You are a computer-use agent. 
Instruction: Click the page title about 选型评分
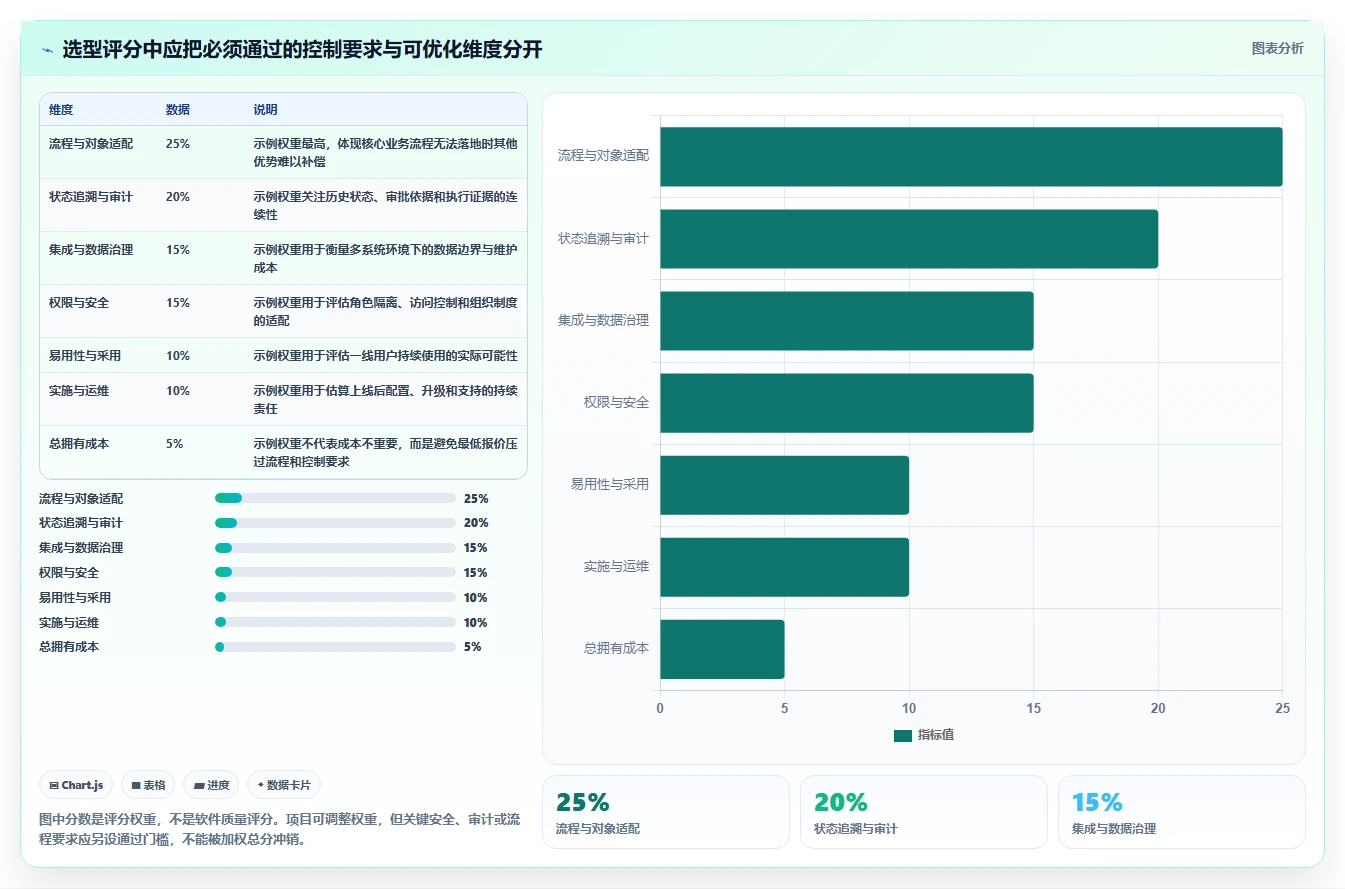[302, 50]
